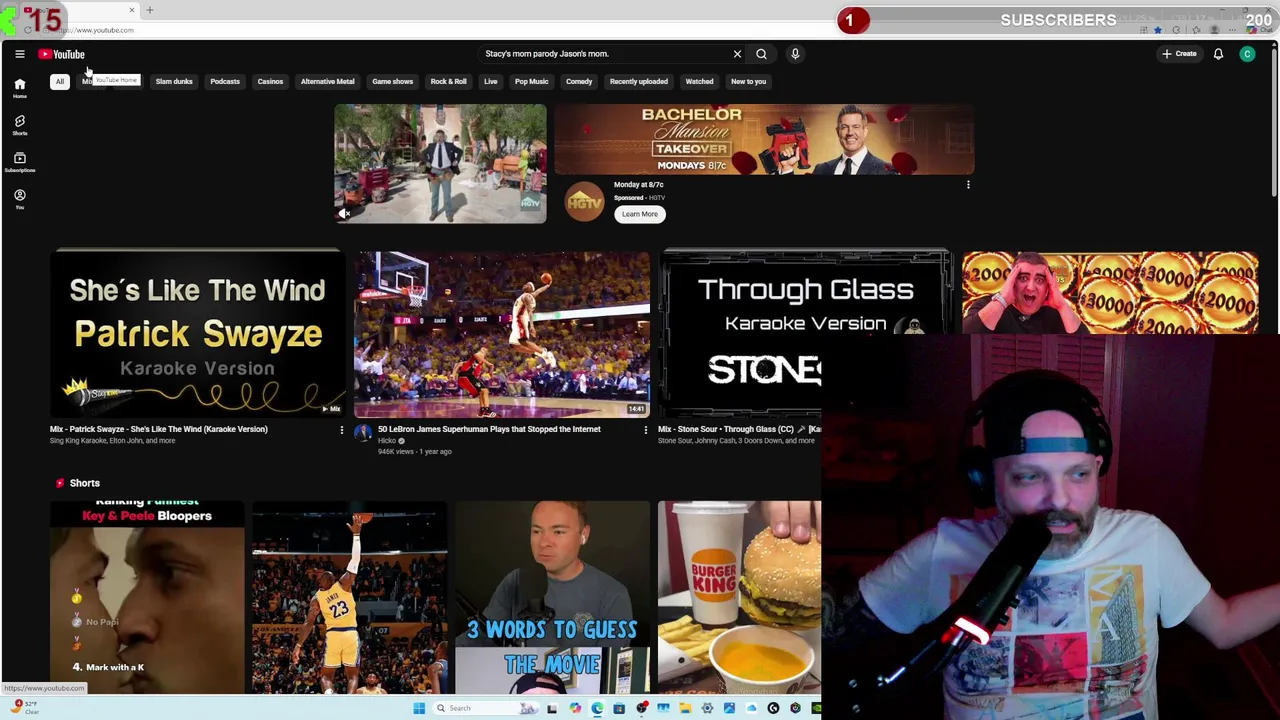The image size is (1280, 720).
Task: Open options menu for the HGTV ad
Action: [x=968, y=185]
